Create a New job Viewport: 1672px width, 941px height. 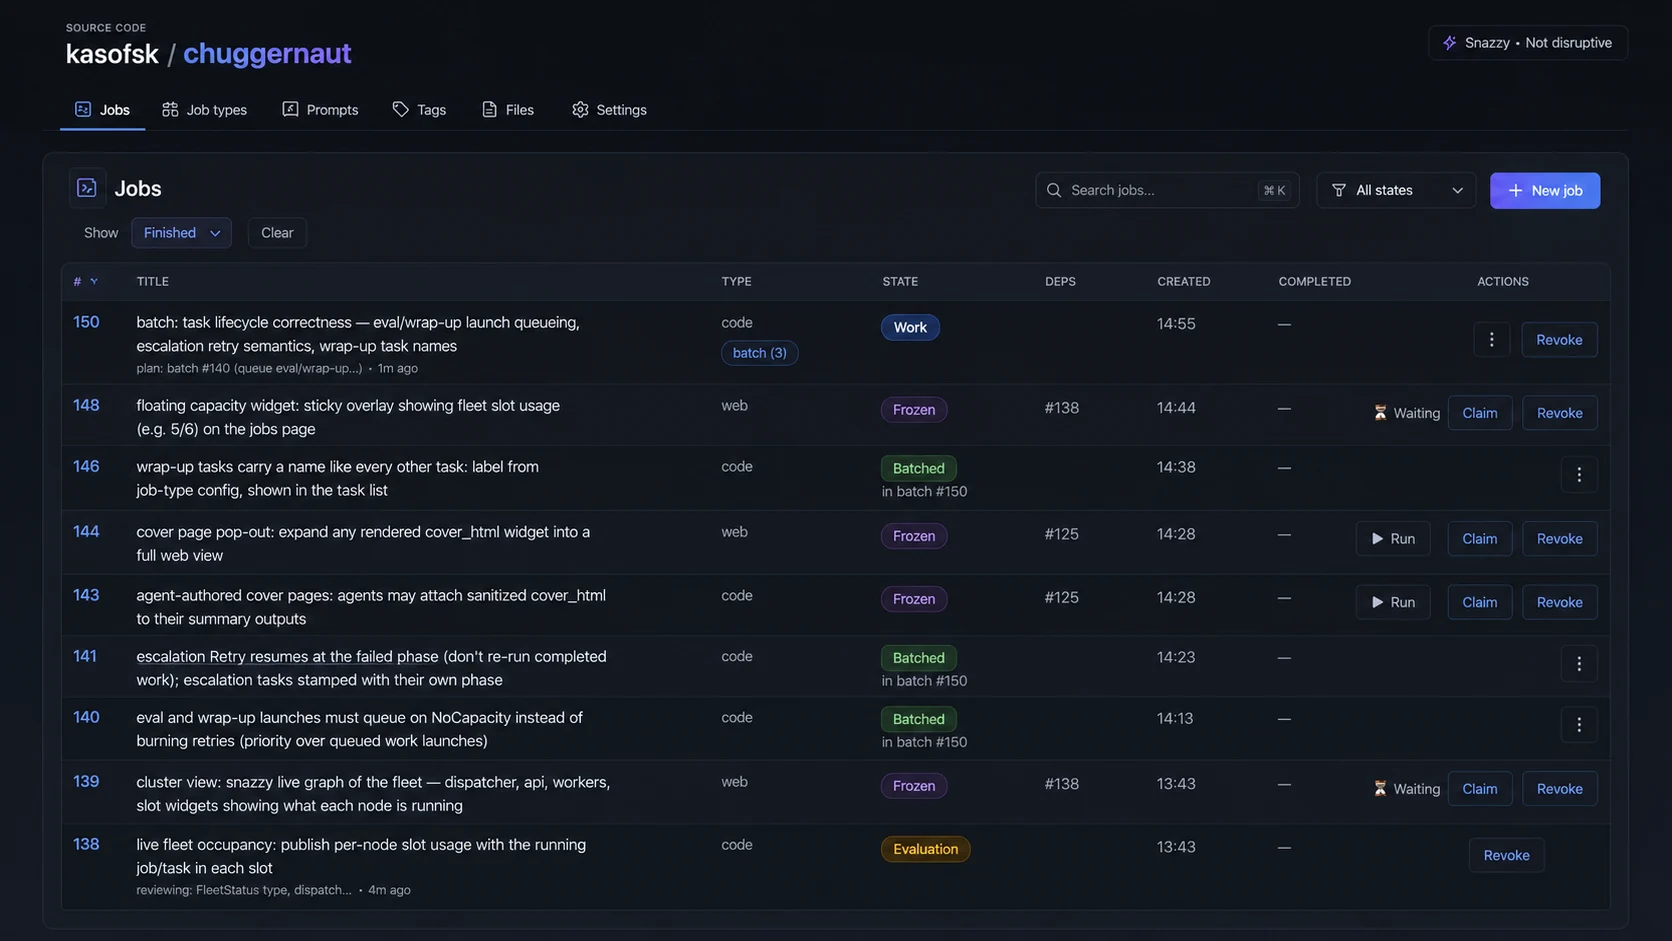click(x=1545, y=190)
